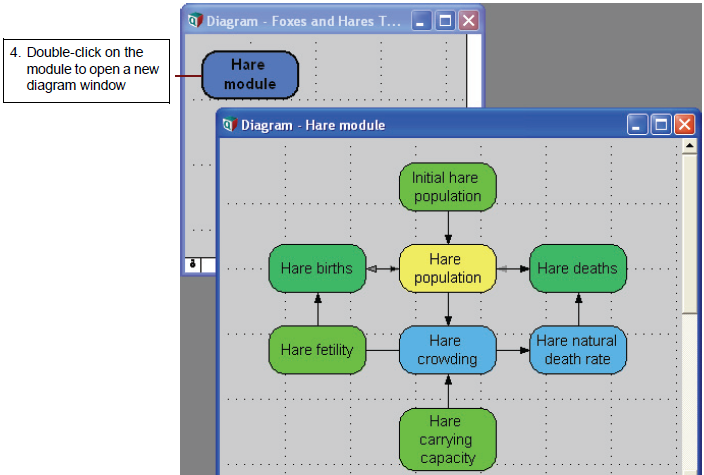Maximize the Hare module diagram window
The height and width of the screenshot is (475, 704).
pyautogui.click(x=661, y=124)
